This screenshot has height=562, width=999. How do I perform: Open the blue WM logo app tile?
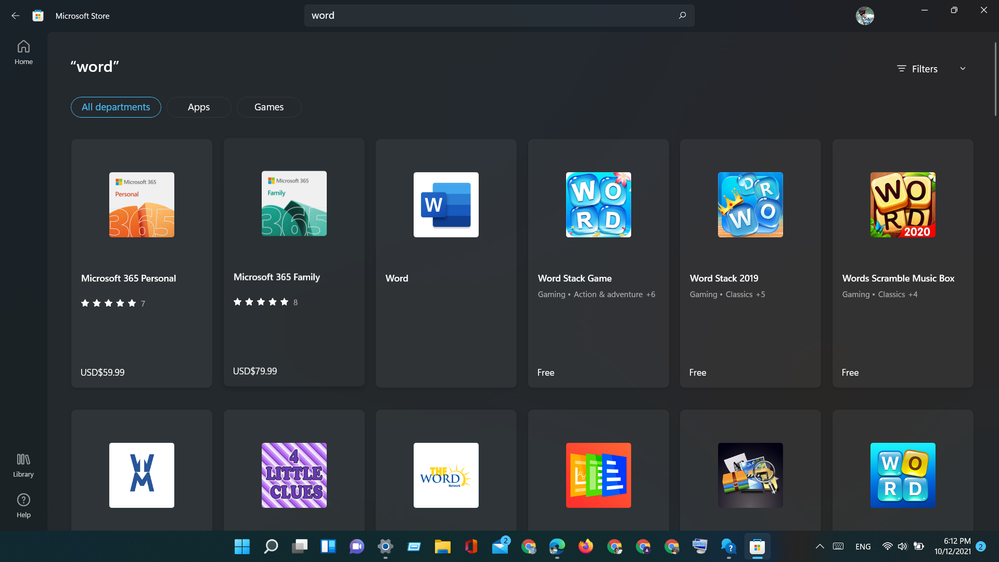tap(141, 475)
